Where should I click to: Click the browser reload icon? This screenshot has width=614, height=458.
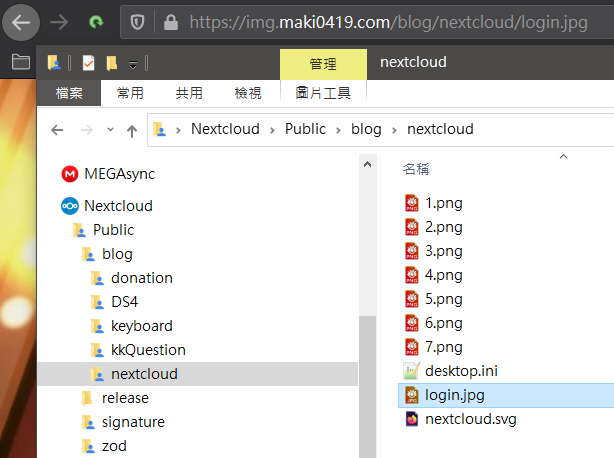pyautogui.click(x=96, y=20)
